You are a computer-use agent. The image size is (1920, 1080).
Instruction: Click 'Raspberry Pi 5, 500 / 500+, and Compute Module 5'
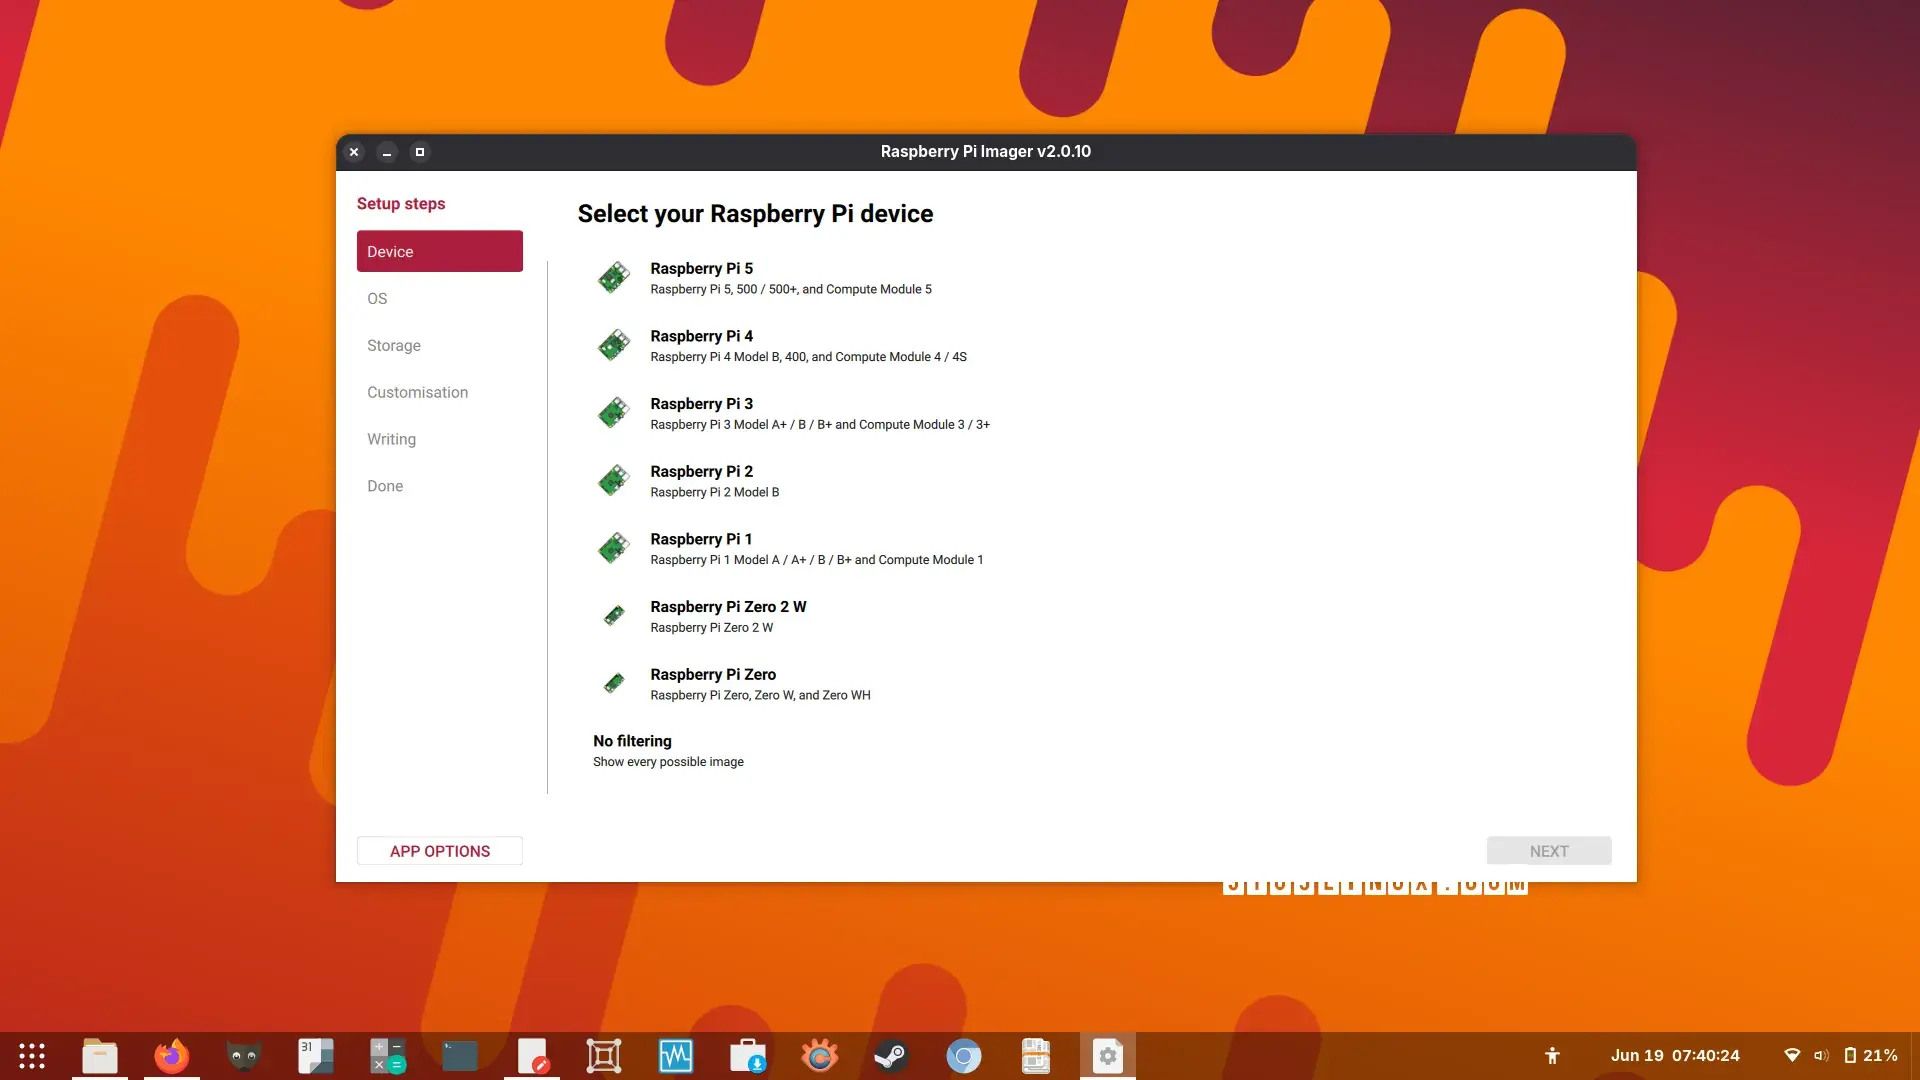[x=791, y=290]
